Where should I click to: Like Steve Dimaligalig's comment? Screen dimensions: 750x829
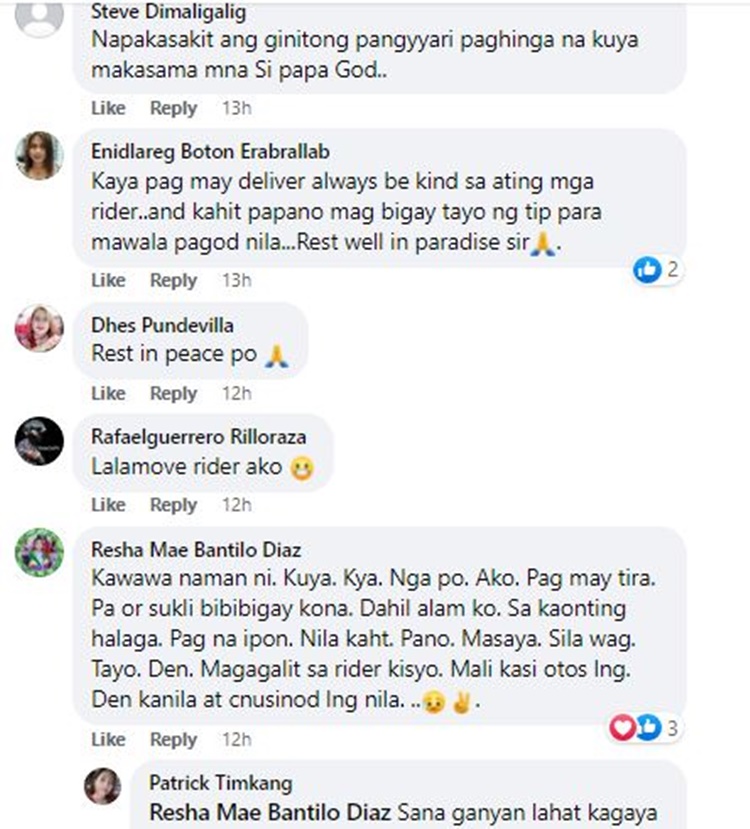pos(108,108)
